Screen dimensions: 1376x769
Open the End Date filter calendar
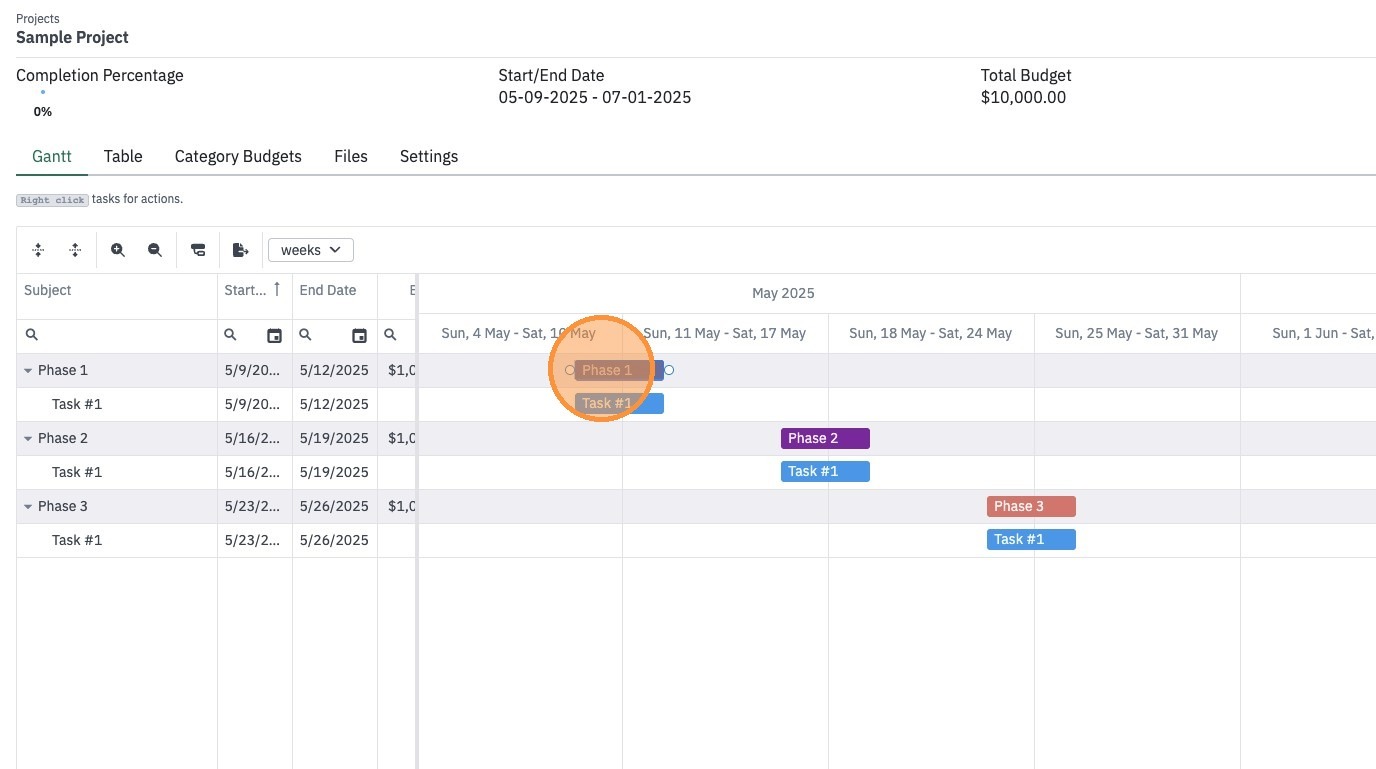(x=359, y=336)
